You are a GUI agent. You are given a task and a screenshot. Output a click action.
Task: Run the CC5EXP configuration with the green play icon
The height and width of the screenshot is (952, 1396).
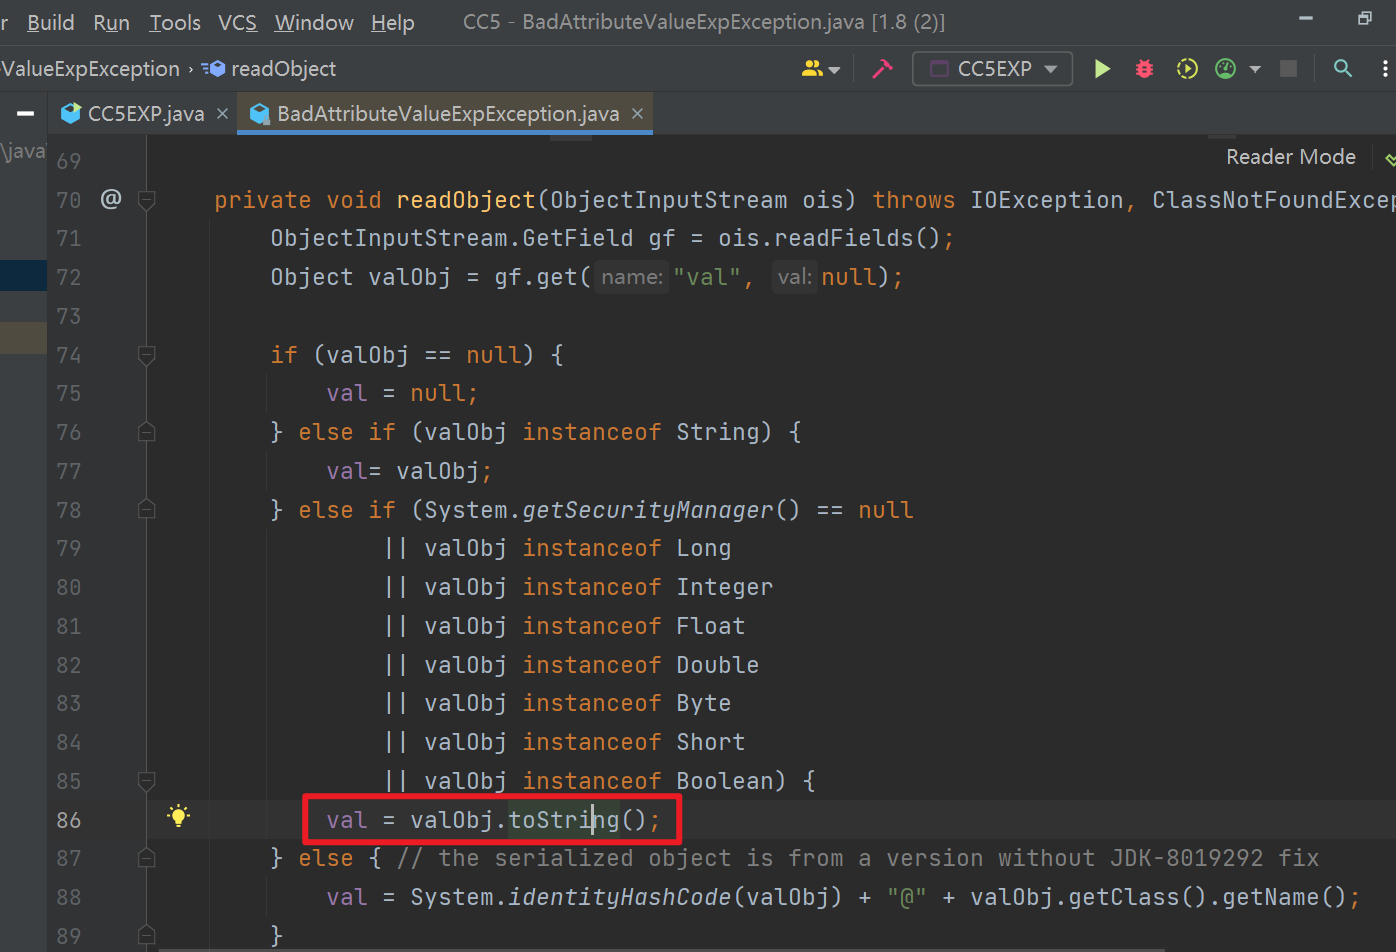1102,68
